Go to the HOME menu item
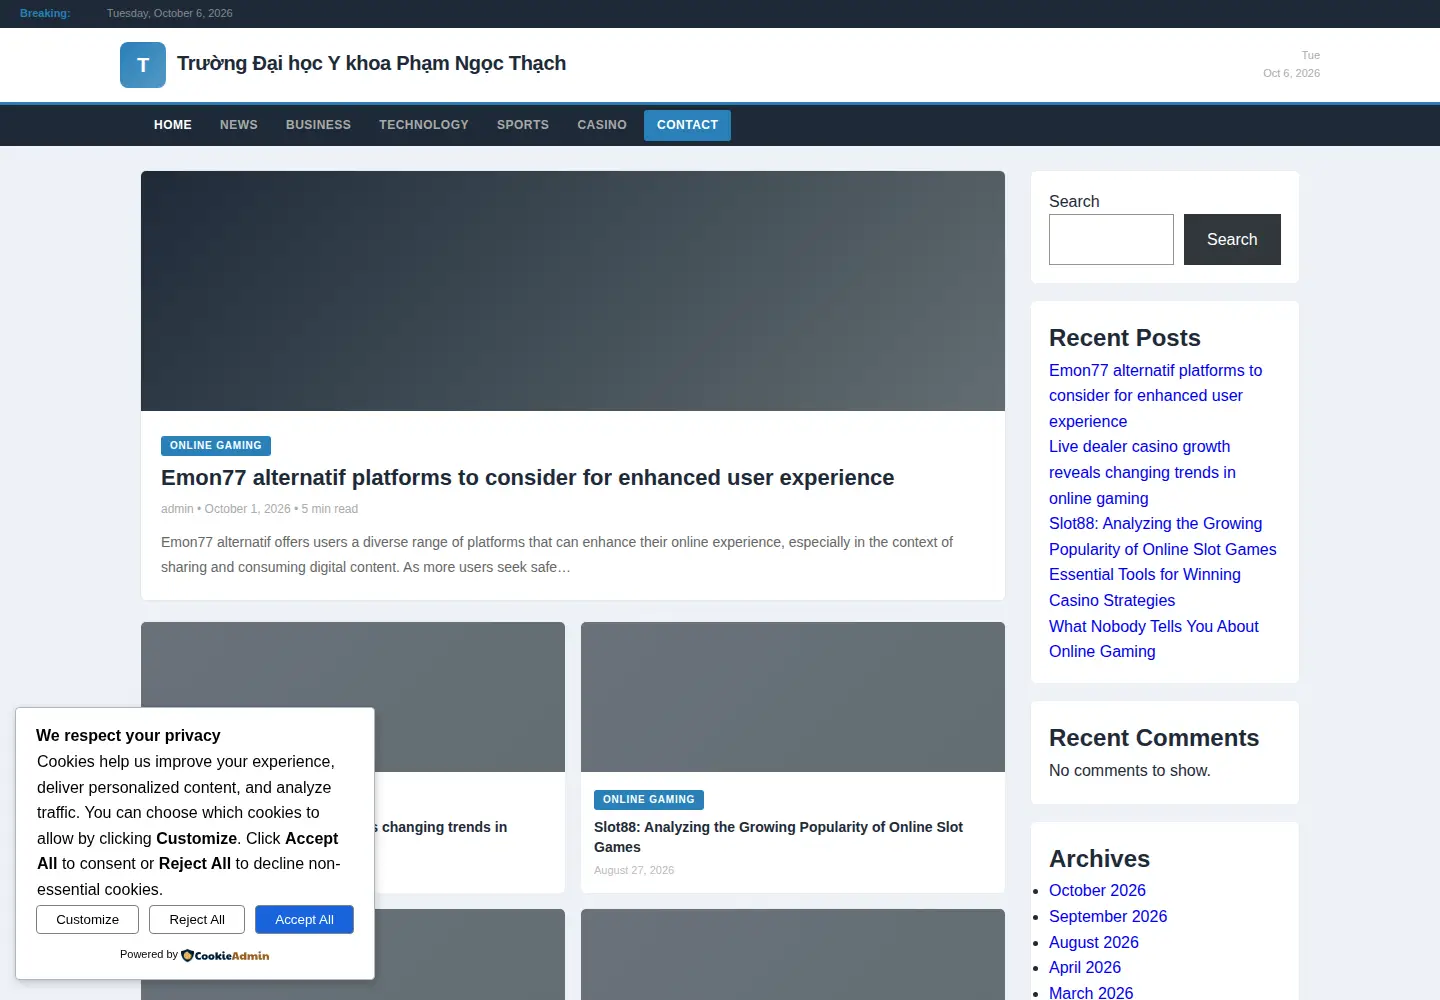Image resolution: width=1440 pixels, height=1000 pixels. tap(173, 125)
